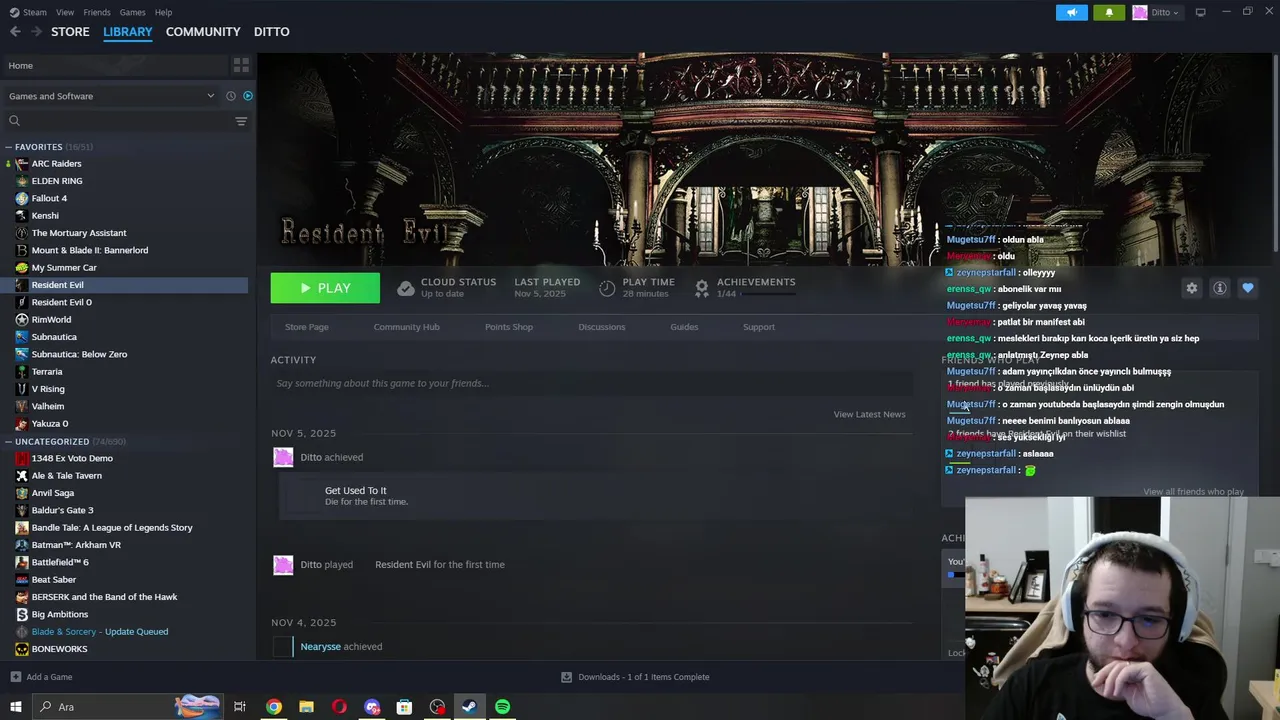Click the Kenshi game icon

click(22, 216)
